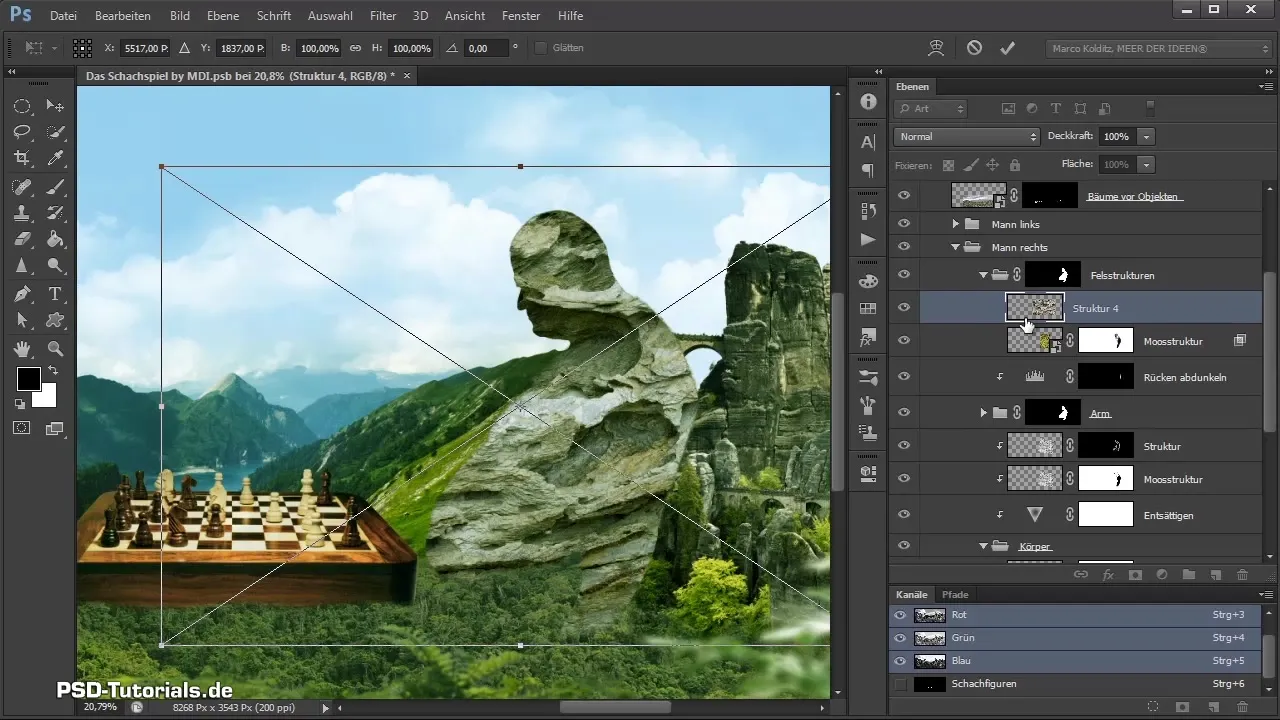Open the Deckkraft opacity dropdown arrow
Image resolution: width=1280 pixels, height=720 pixels.
pyautogui.click(x=1147, y=136)
